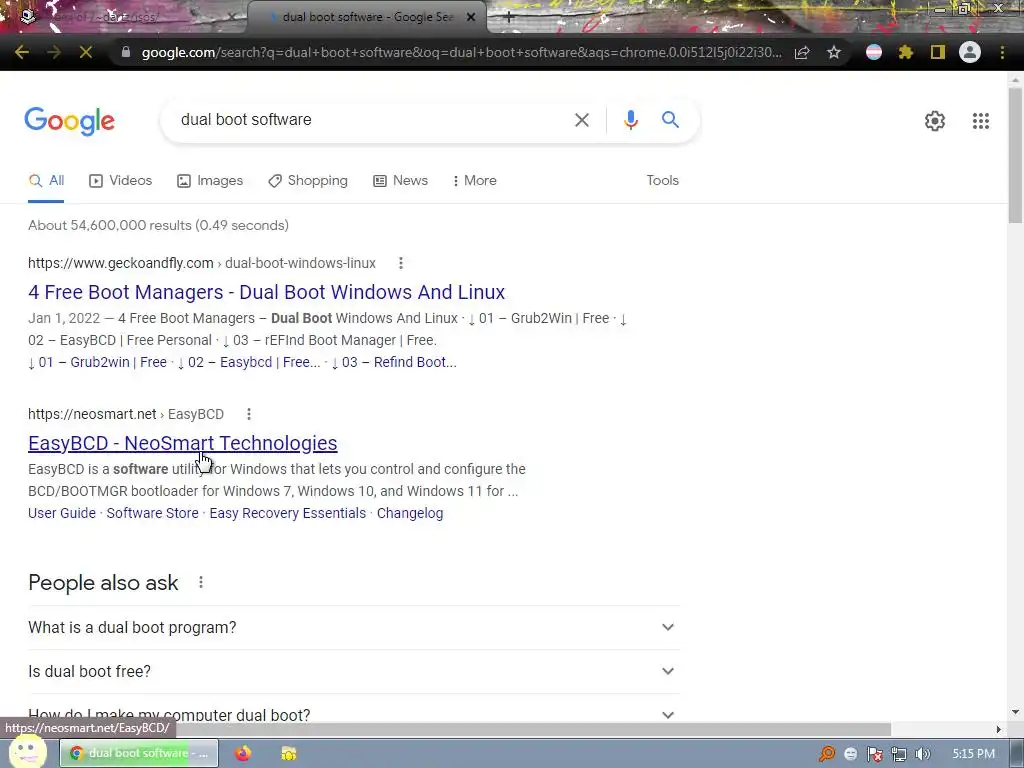This screenshot has width=1024, height=768.
Task: Start voice search with the microphone
Action: (x=631, y=120)
